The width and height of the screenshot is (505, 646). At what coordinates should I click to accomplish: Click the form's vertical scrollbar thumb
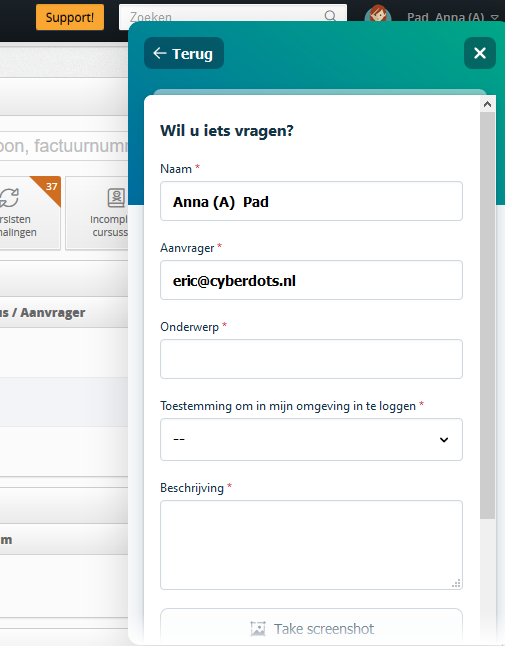[x=487, y=315]
